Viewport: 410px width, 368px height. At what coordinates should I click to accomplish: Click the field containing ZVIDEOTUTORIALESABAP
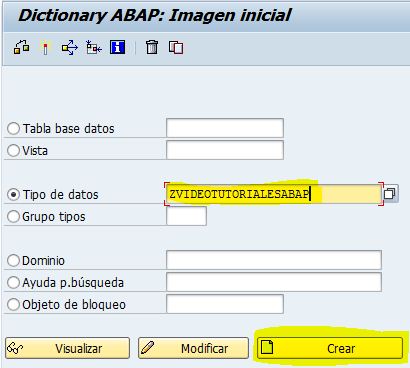pyautogui.click(x=274, y=194)
